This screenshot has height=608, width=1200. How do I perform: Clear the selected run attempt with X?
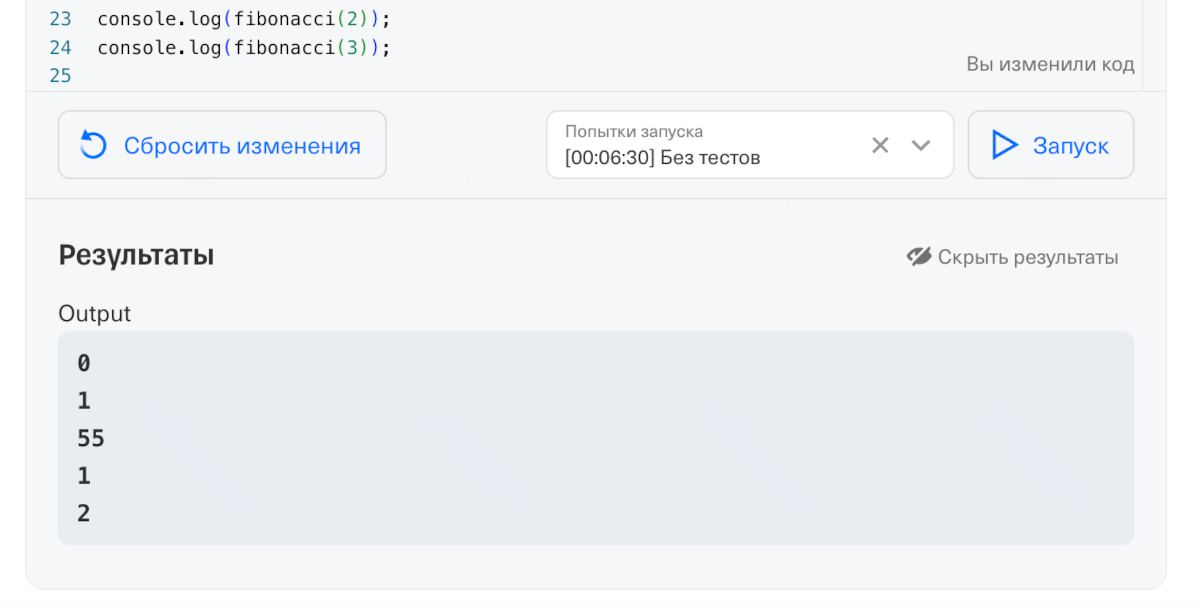pos(880,145)
